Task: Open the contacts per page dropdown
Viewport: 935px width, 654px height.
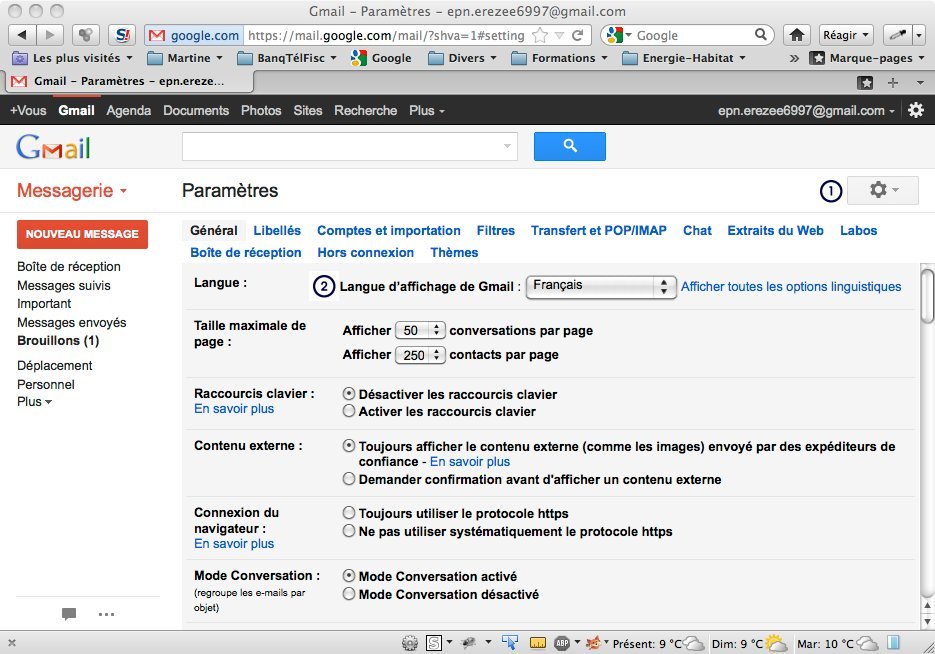Action: [x=420, y=355]
